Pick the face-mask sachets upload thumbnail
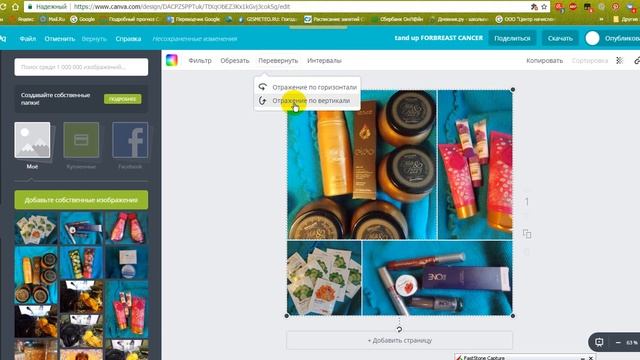 (36, 228)
